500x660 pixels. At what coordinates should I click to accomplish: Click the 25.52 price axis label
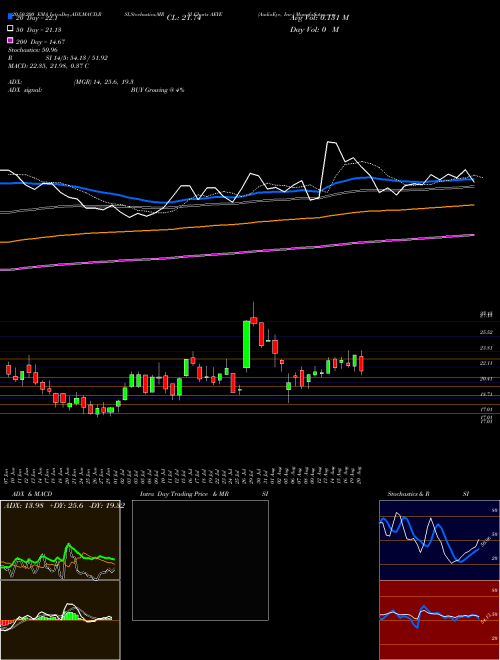pyautogui.click(x=486, y=332)
